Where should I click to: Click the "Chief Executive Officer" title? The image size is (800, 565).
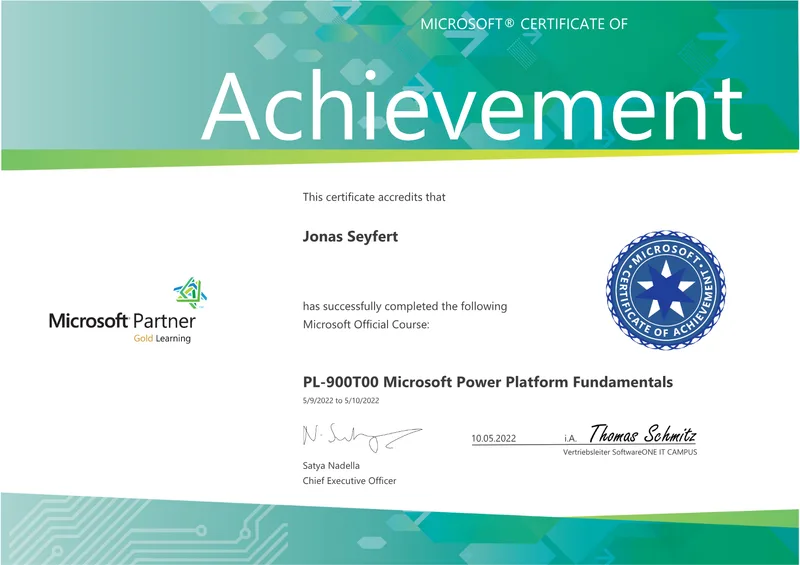[x=349, y=481]
